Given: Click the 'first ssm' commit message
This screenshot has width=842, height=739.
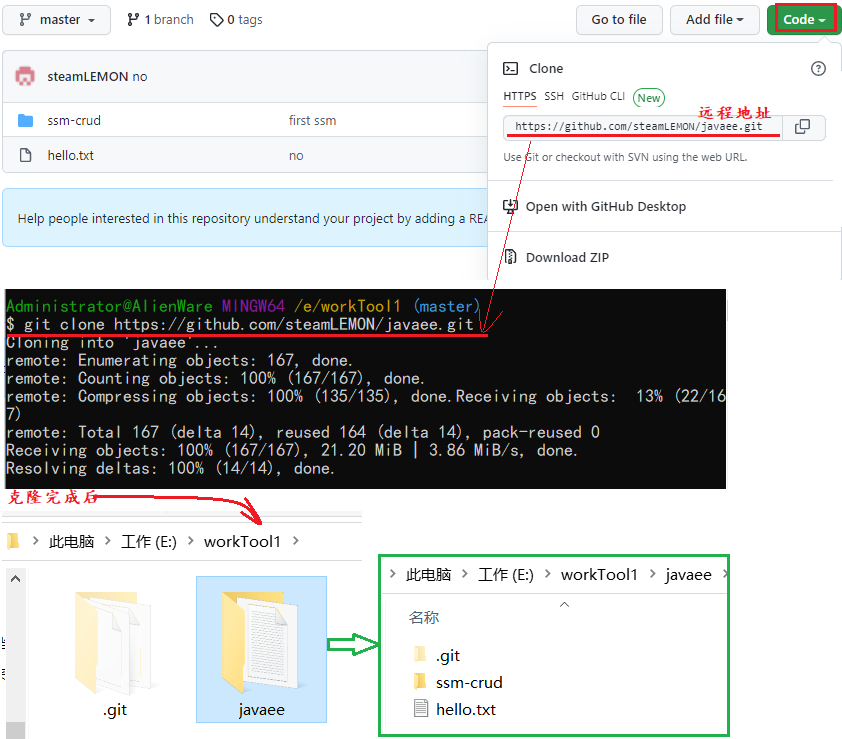Looking at the screenshot, I should click(x=313, y=120).
